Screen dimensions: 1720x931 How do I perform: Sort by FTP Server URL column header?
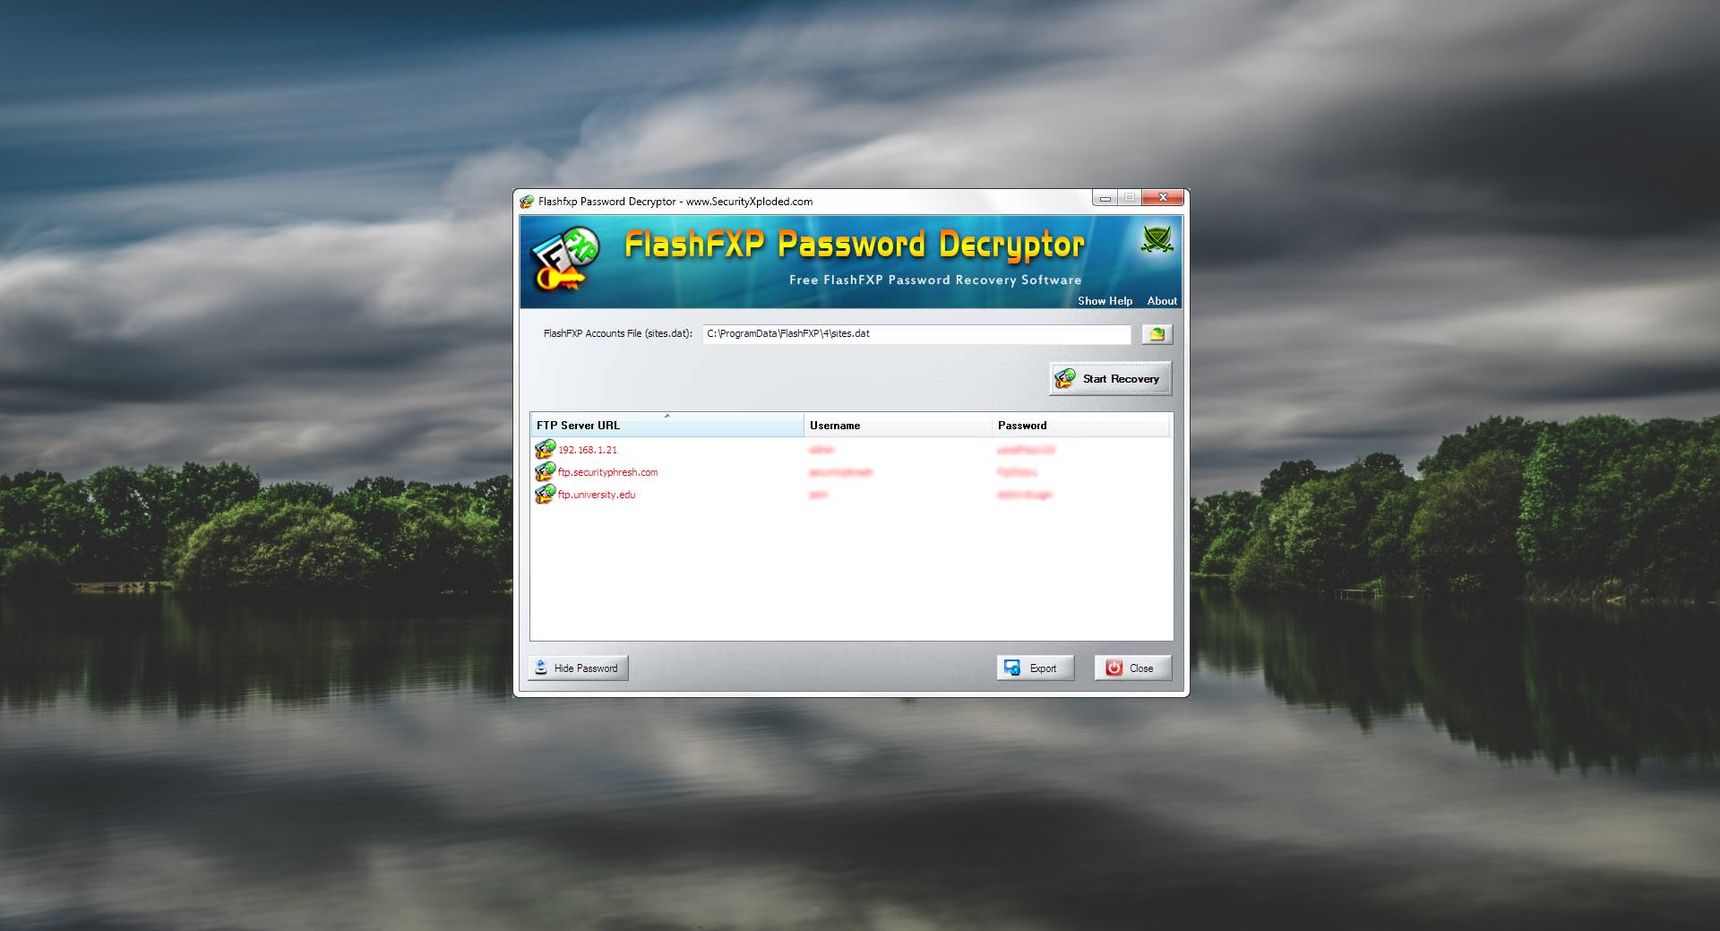tap(667, 425)
